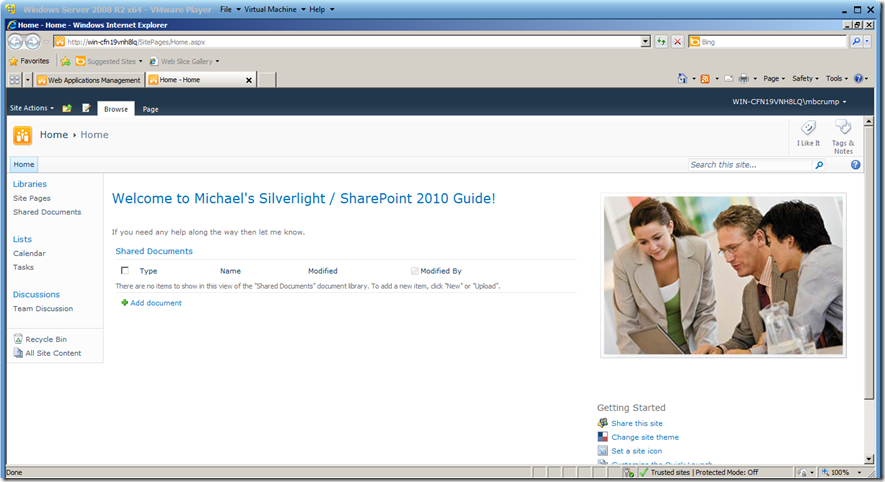Click the Recycle Bin icon

coord(18,339)
